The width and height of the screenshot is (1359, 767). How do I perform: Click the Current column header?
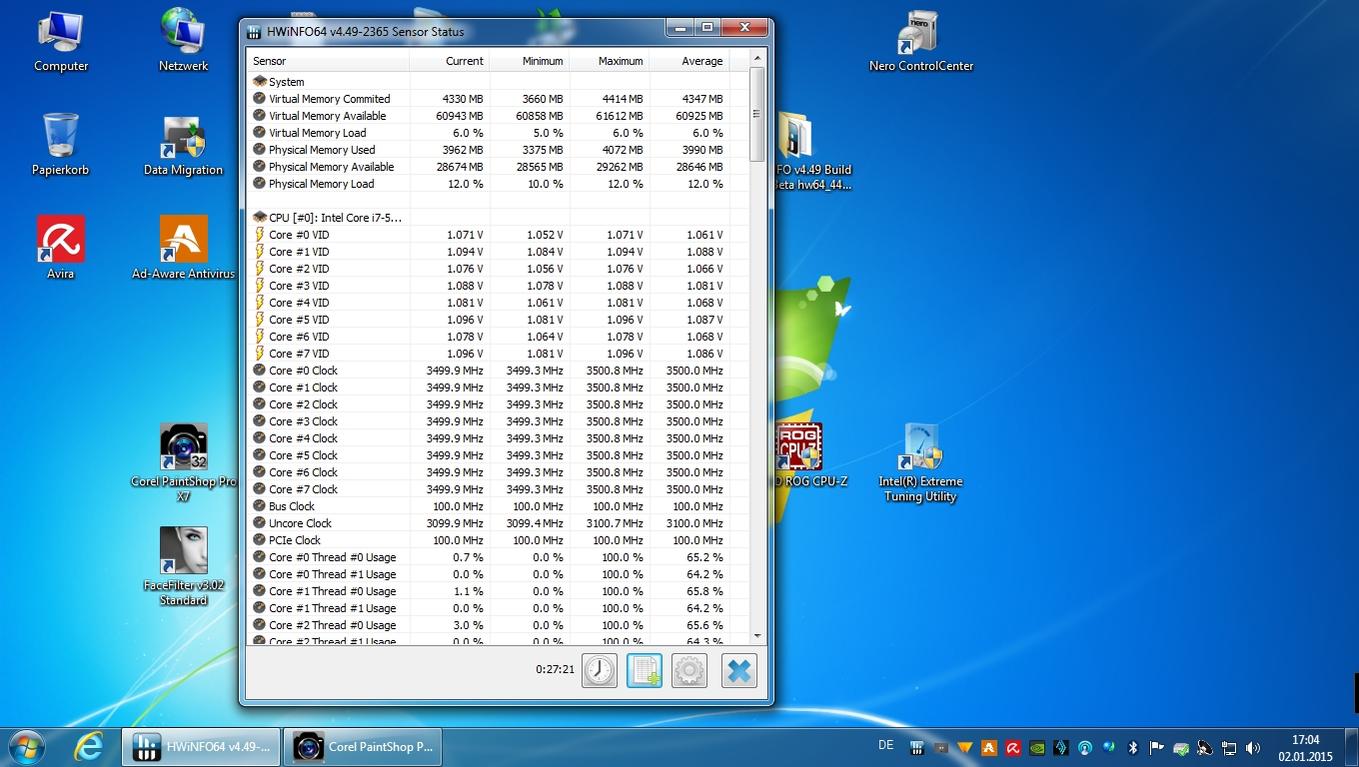point(450,61)
